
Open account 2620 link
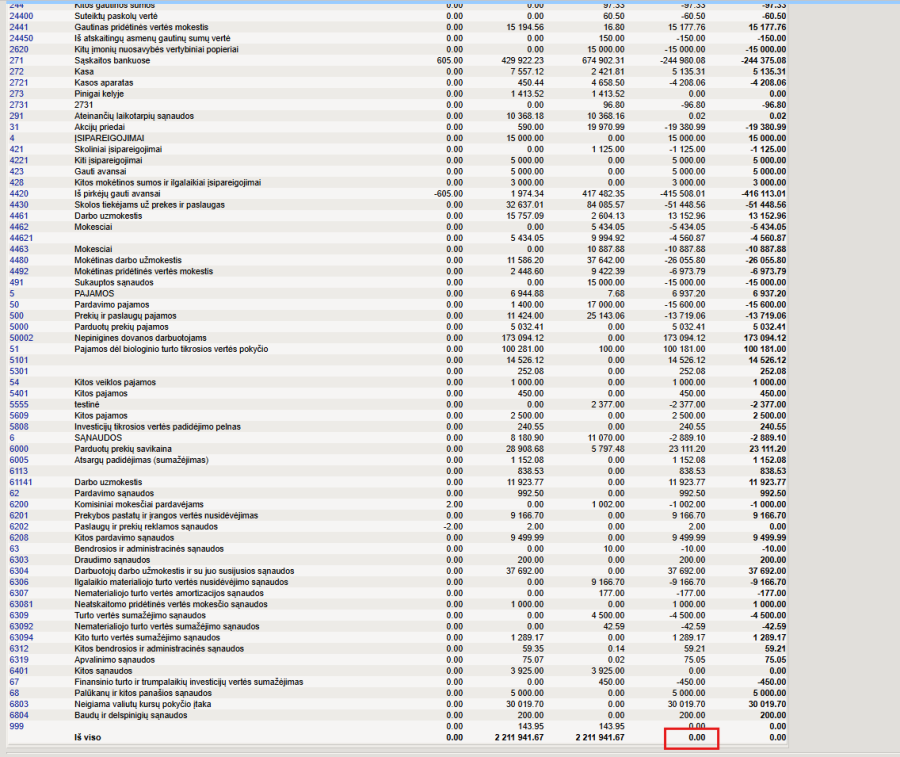[x=18, y=50]
